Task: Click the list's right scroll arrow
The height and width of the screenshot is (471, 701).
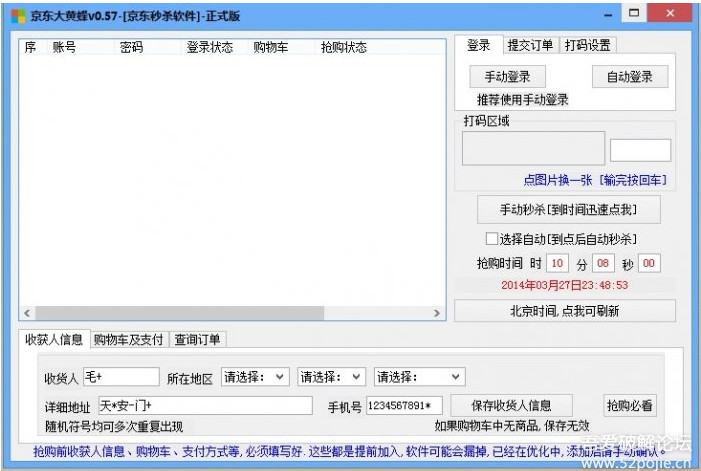Action: point(437,313)
